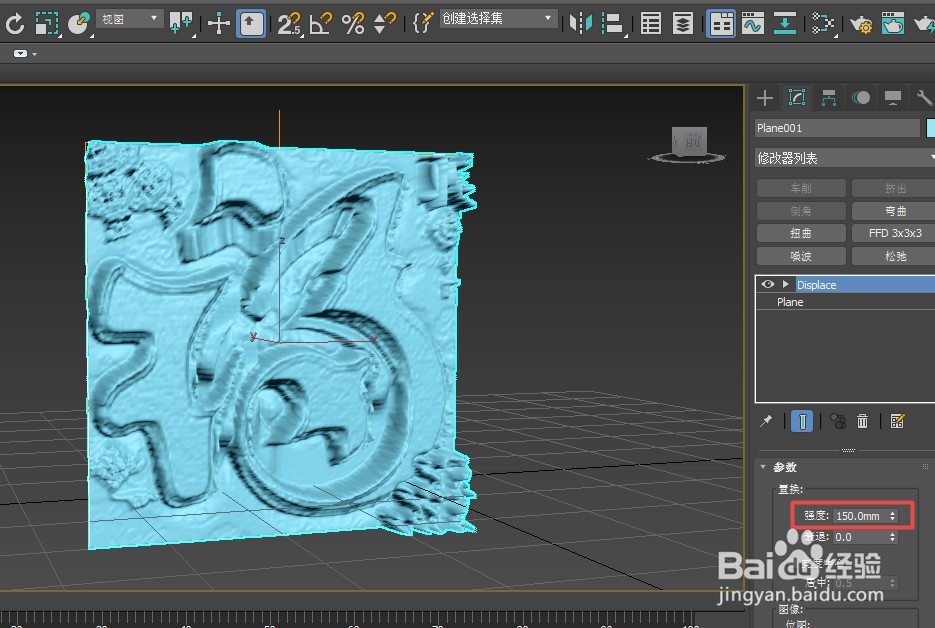The image size is (935, 628).
Task: Activate the Select and Manipulate tool
Action: coord(219,24)
